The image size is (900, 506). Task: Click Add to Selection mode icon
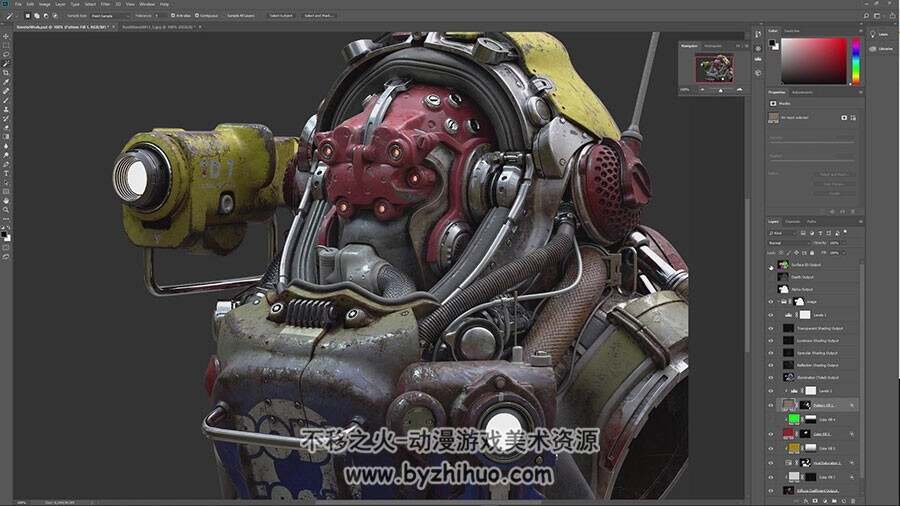click(x=37, y=15)
